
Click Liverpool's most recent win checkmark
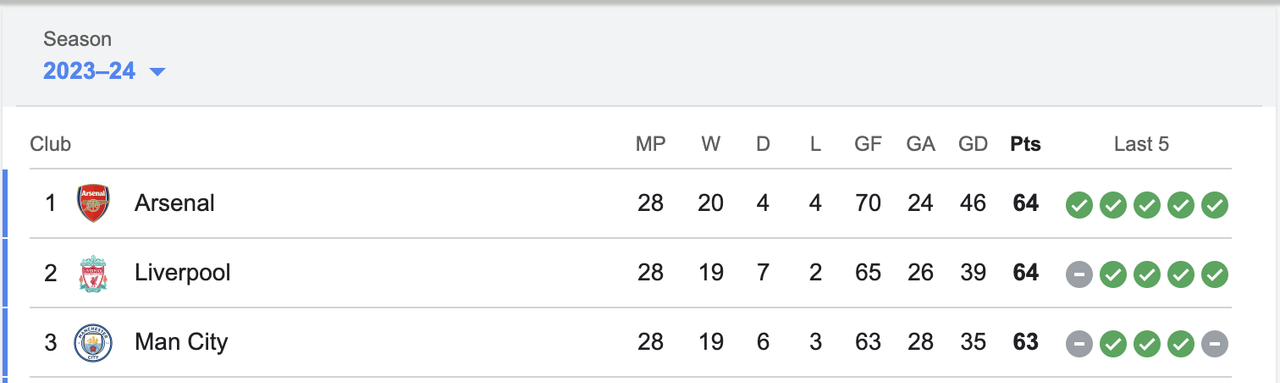coord(1214,274)
